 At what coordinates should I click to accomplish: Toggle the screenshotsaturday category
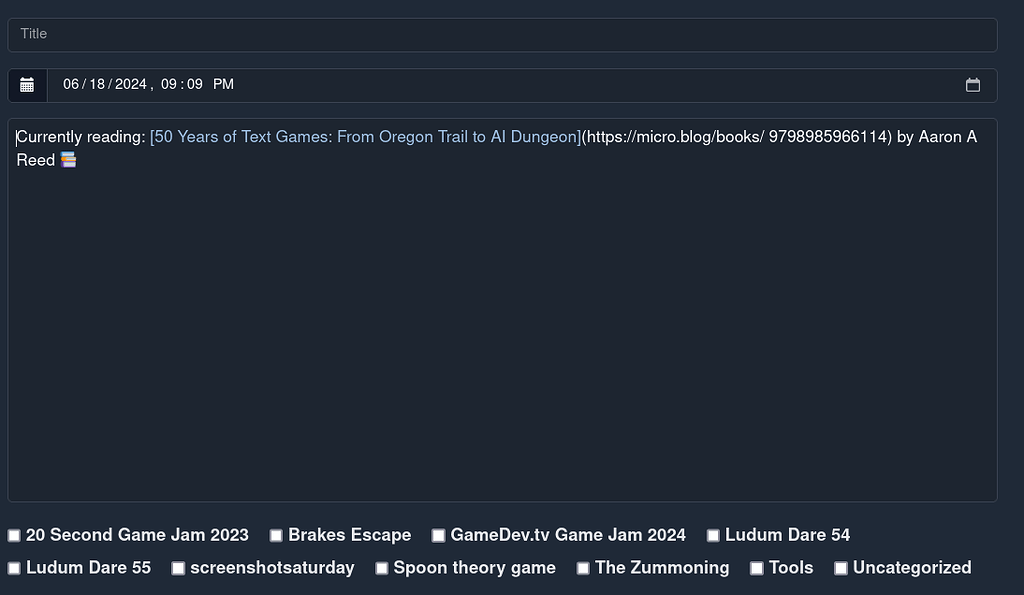(x=178, y=568)
